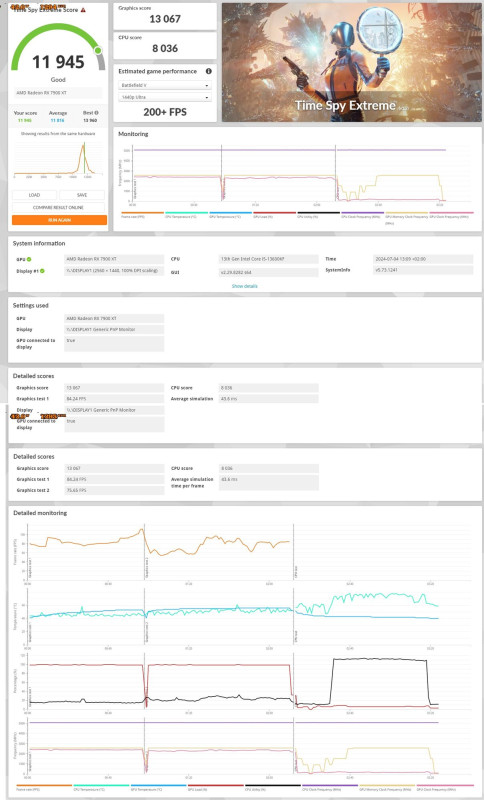This screenshot has width=484, height=800.
Task: Open the 1440p Ultra resolution dropdown
Action: (x=165, y=97)
